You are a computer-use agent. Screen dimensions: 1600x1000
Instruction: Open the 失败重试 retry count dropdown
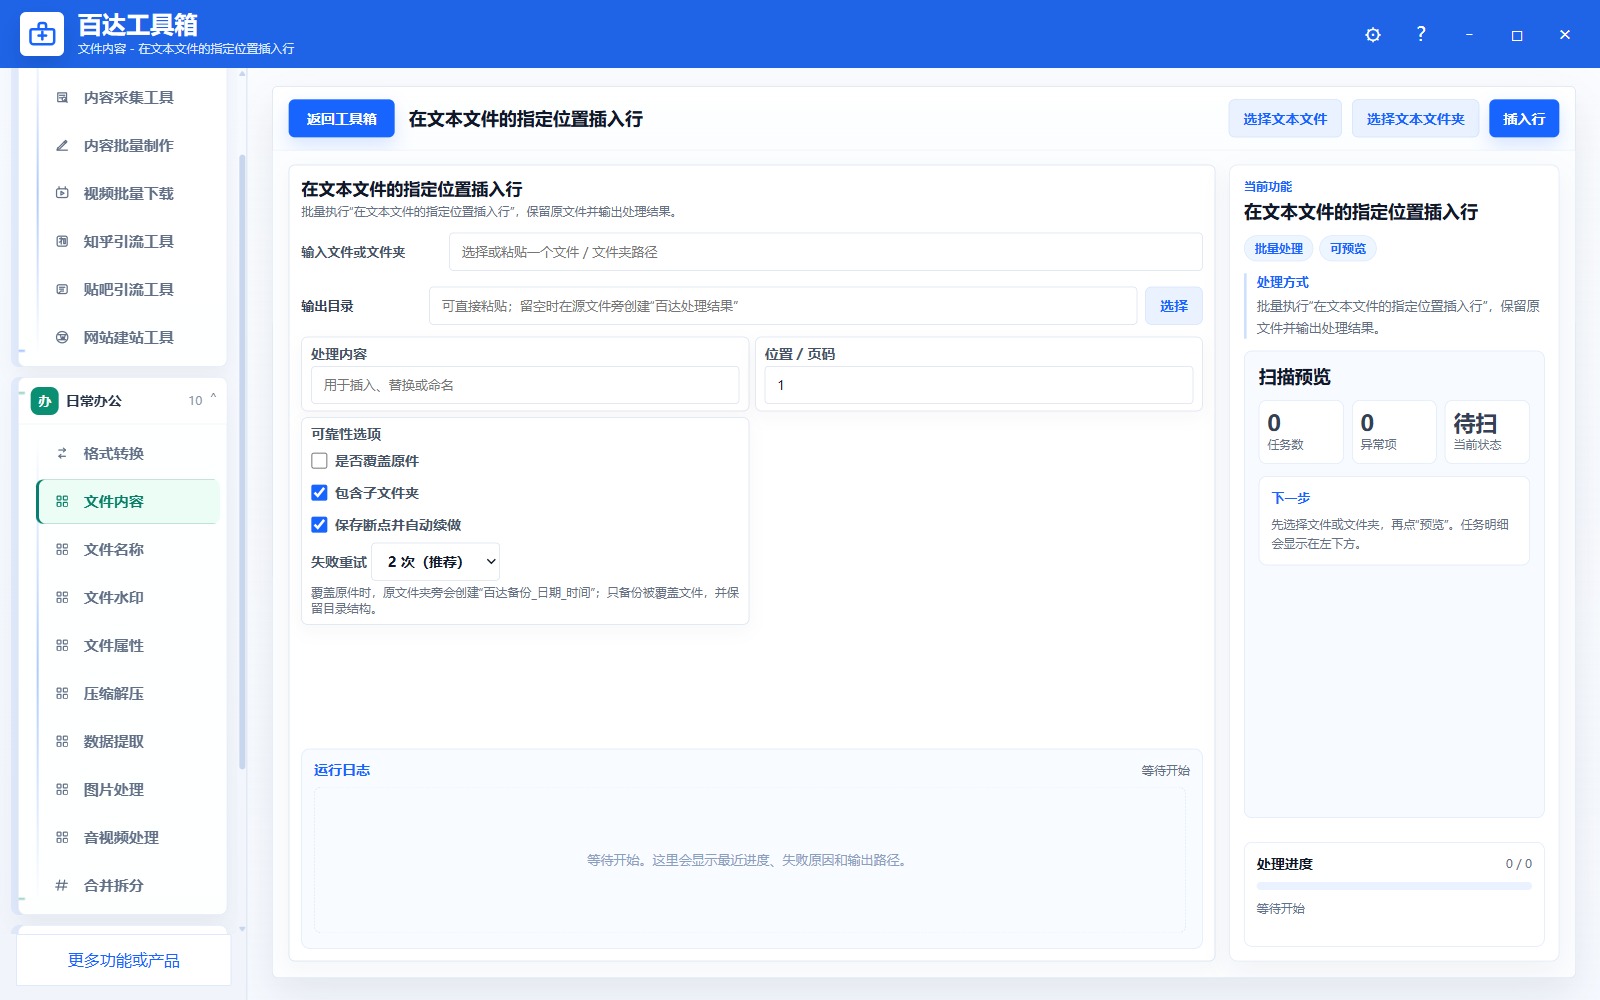click(436, 562)
